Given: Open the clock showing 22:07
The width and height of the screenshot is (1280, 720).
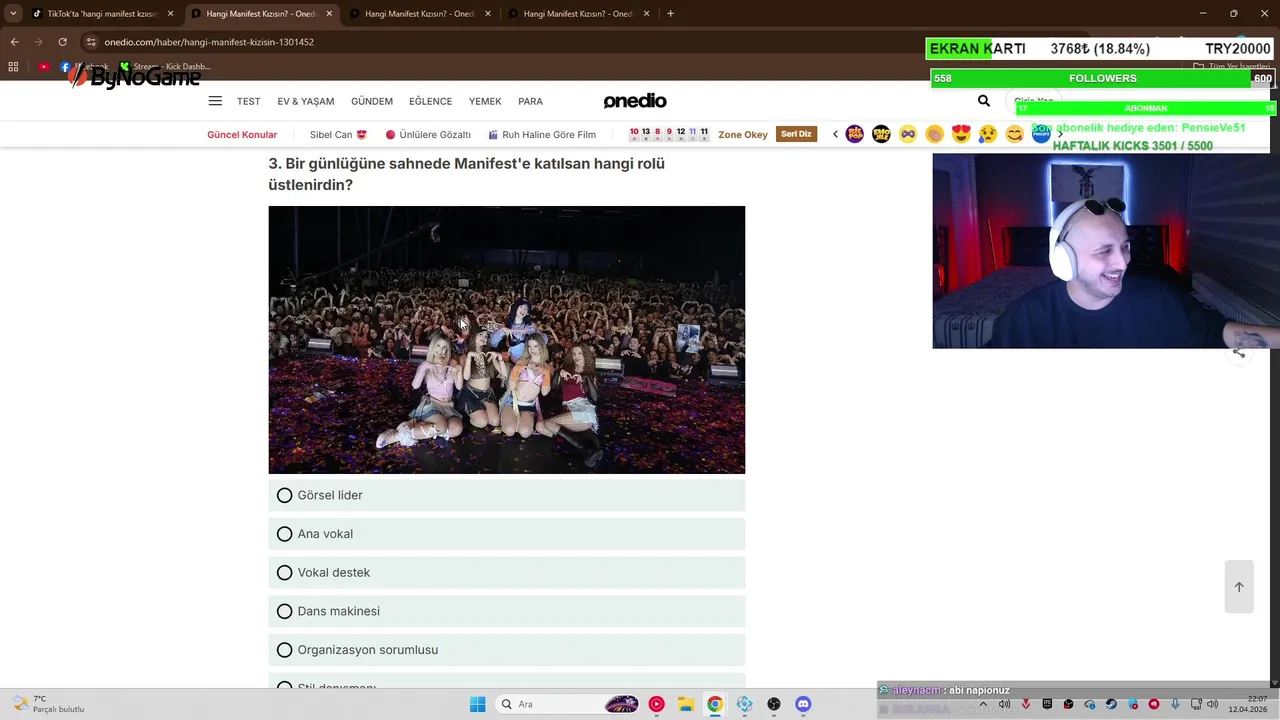Looking at the screenshot, I should tap(1250, 704).
